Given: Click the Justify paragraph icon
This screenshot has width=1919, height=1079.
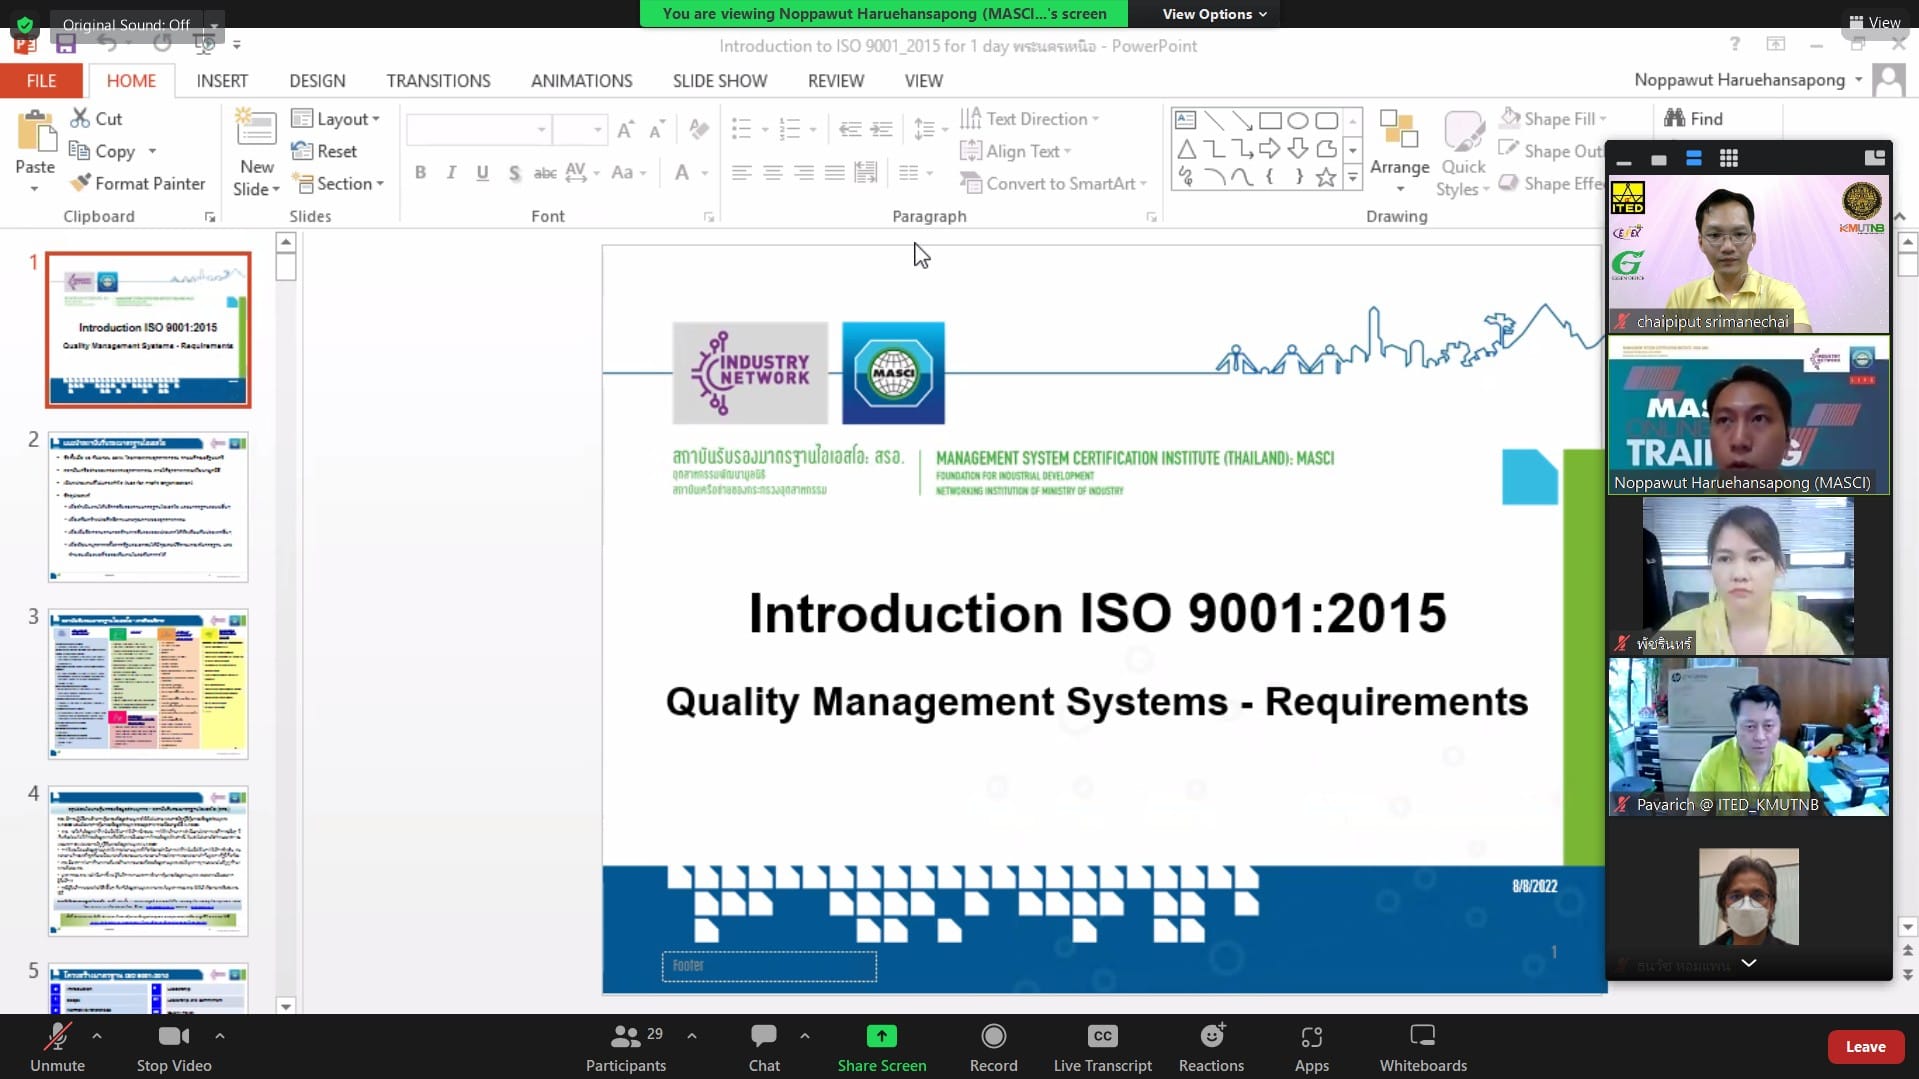Looking at the screenshot, I should tap(834, 173).
